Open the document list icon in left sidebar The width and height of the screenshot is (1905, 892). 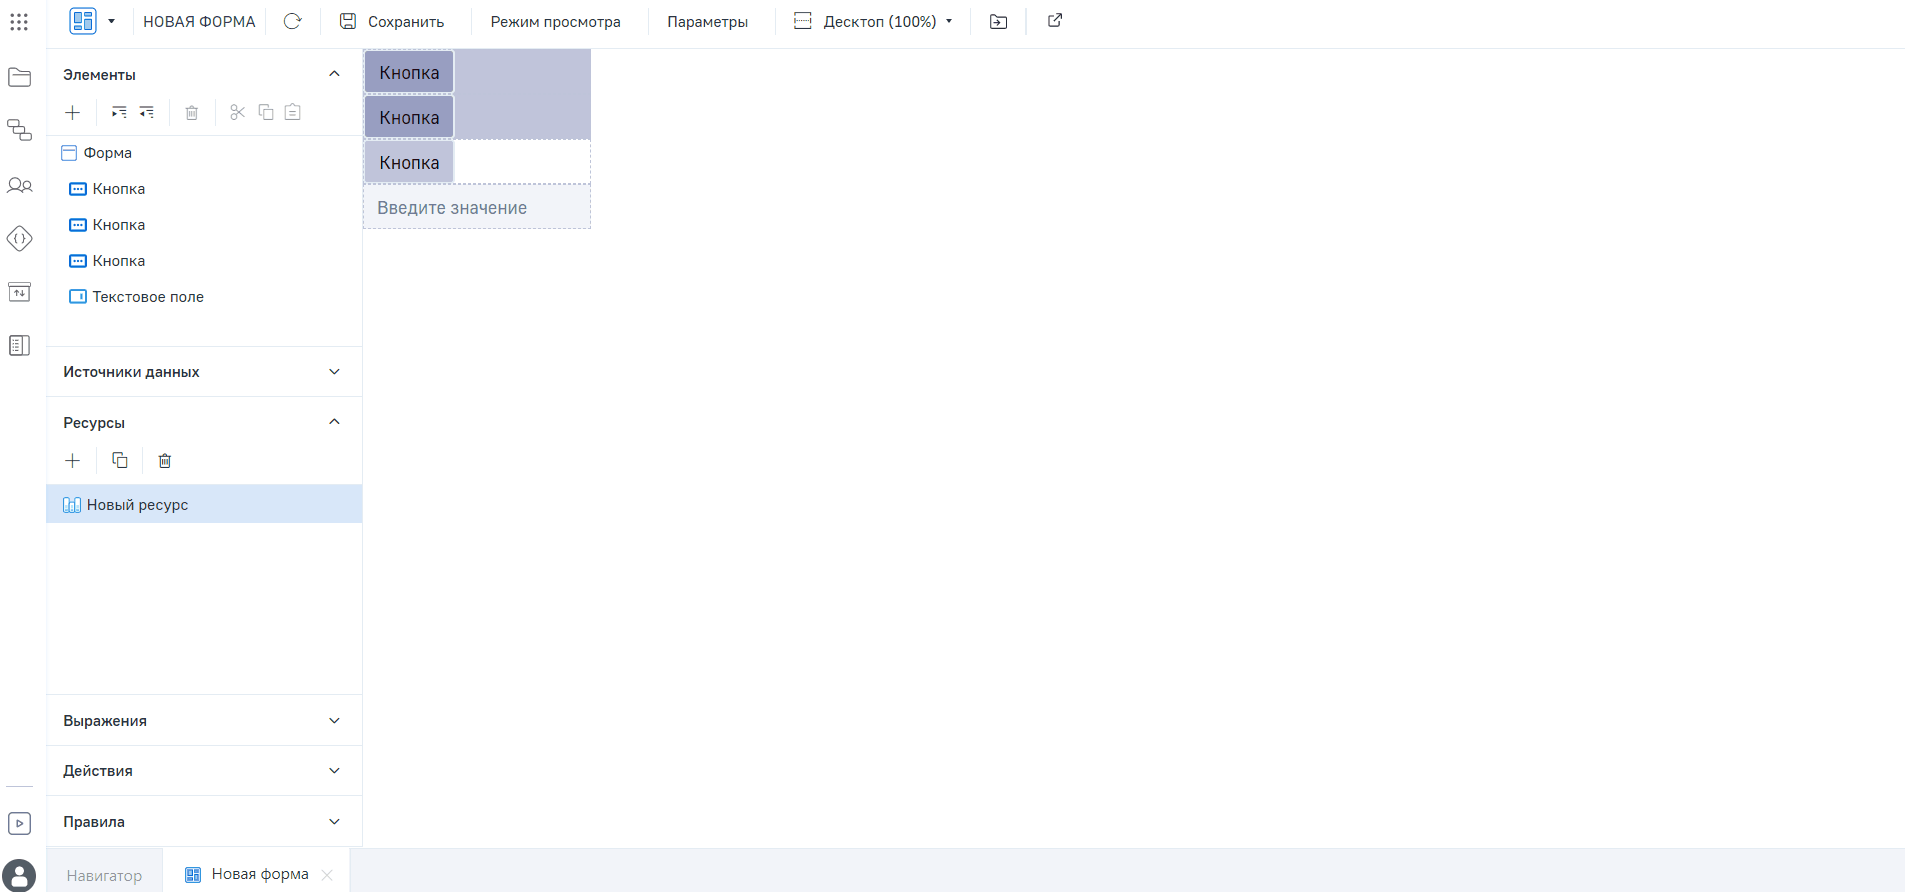click(x=20, y=345)
